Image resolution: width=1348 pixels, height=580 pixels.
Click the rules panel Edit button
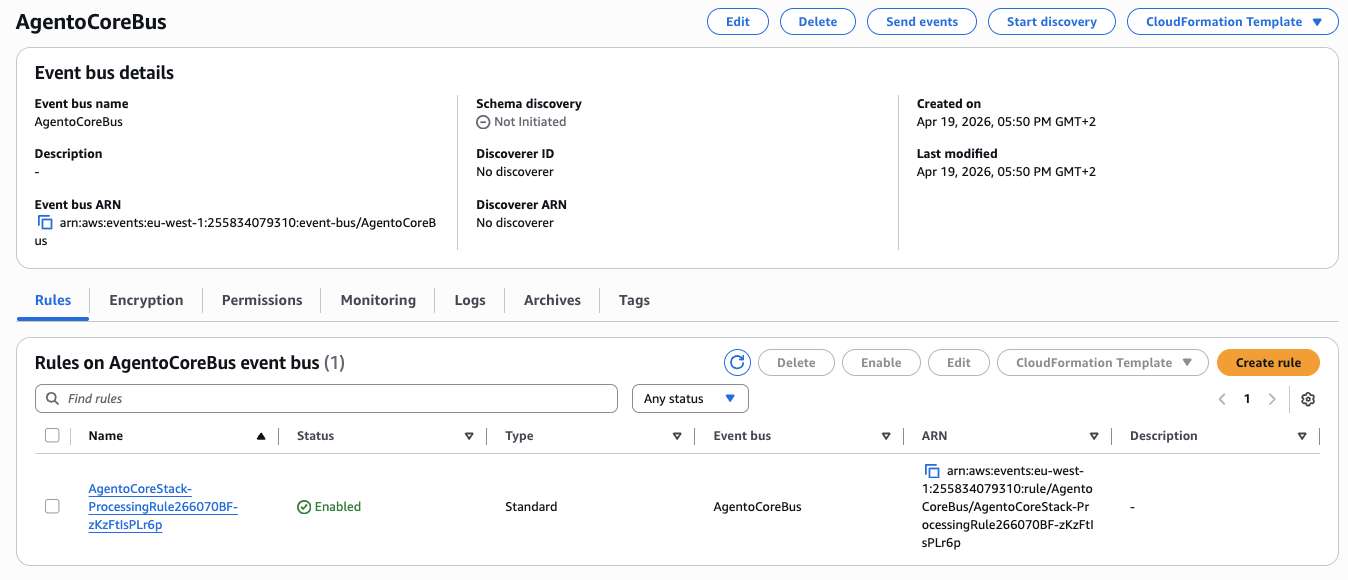point(959,362)
